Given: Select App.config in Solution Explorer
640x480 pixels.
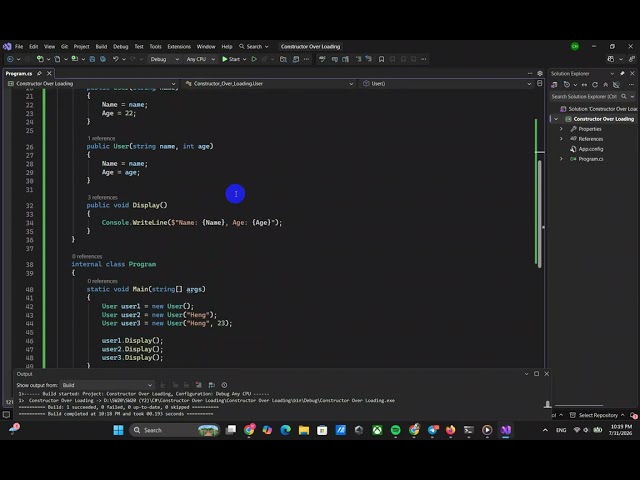Looking at the screenshot, I should [591, 149].
